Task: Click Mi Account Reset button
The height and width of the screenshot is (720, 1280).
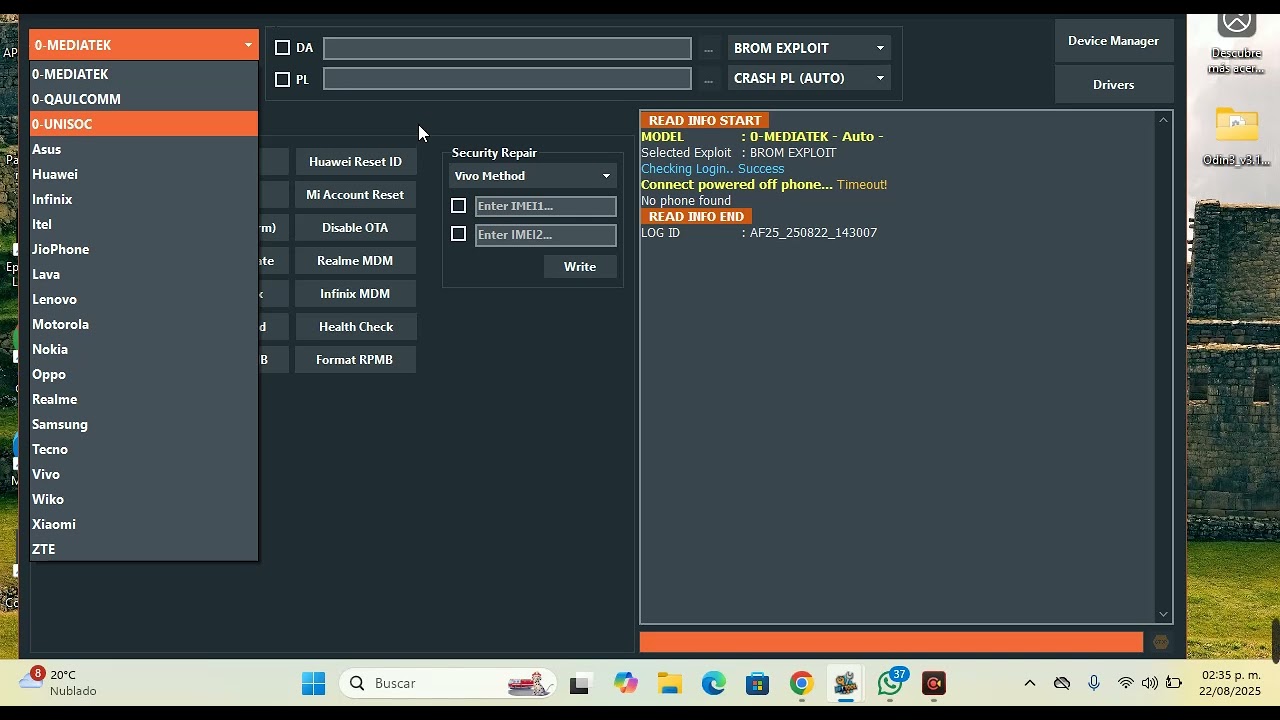Action: tap(355, 195)
